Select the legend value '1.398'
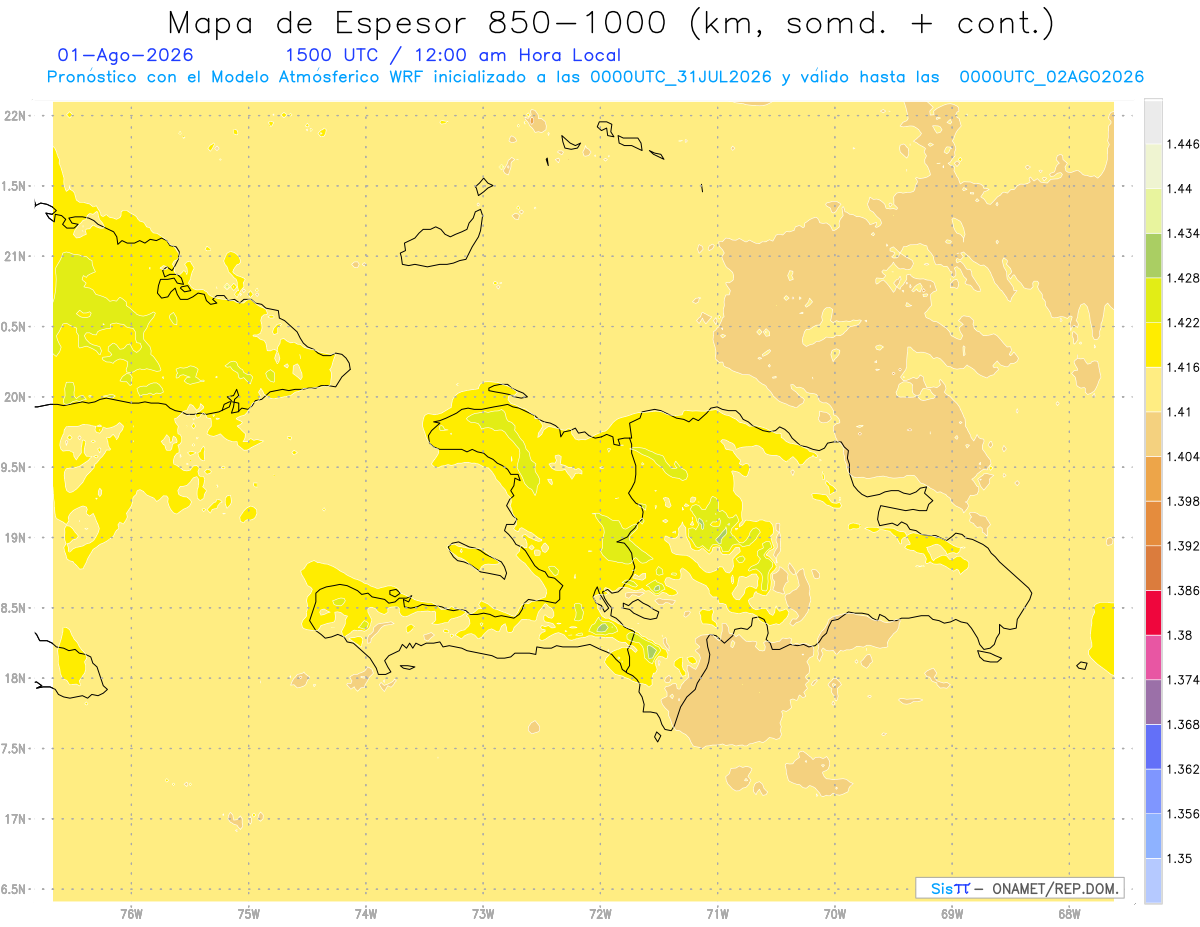The width and height of the screenshot is (1200, 927). 1182,501
